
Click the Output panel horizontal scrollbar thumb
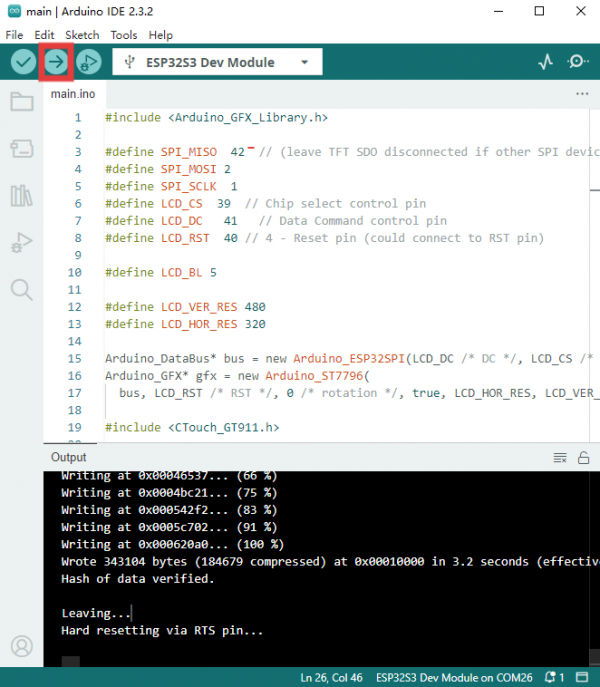click(x=71, y=661)
